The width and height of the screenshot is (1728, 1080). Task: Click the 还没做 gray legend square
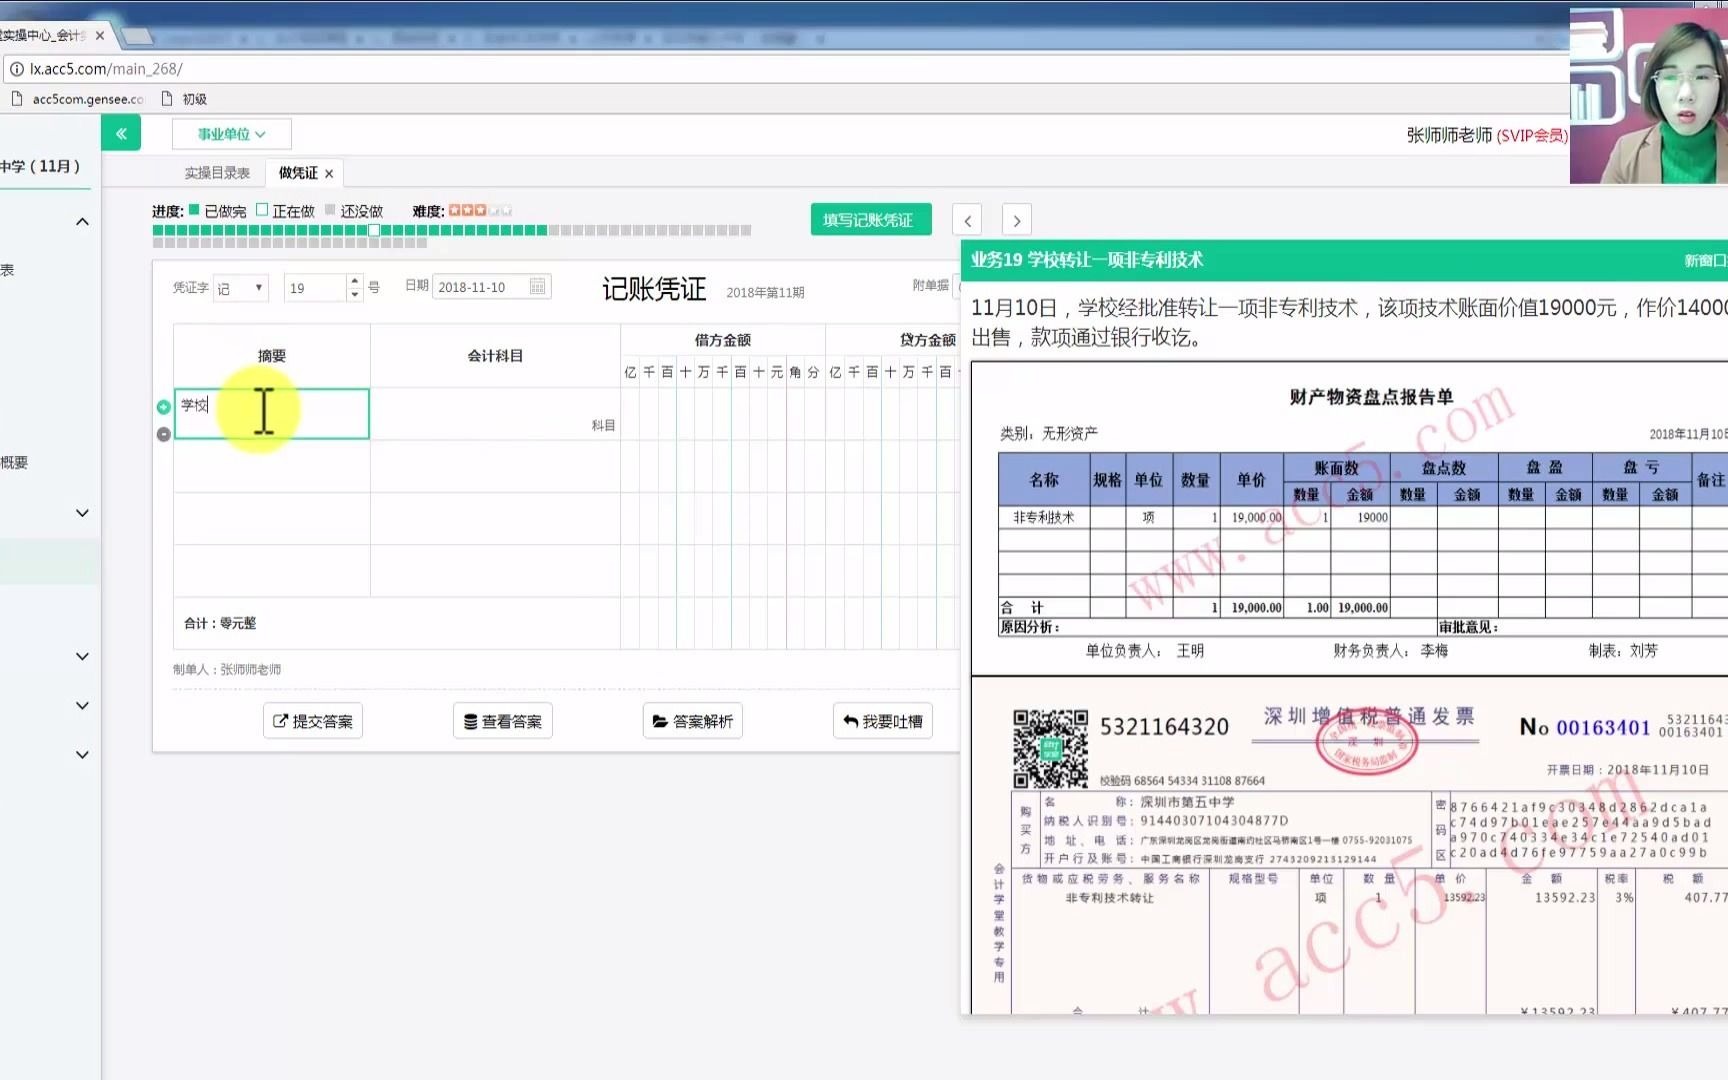point(330,210)
